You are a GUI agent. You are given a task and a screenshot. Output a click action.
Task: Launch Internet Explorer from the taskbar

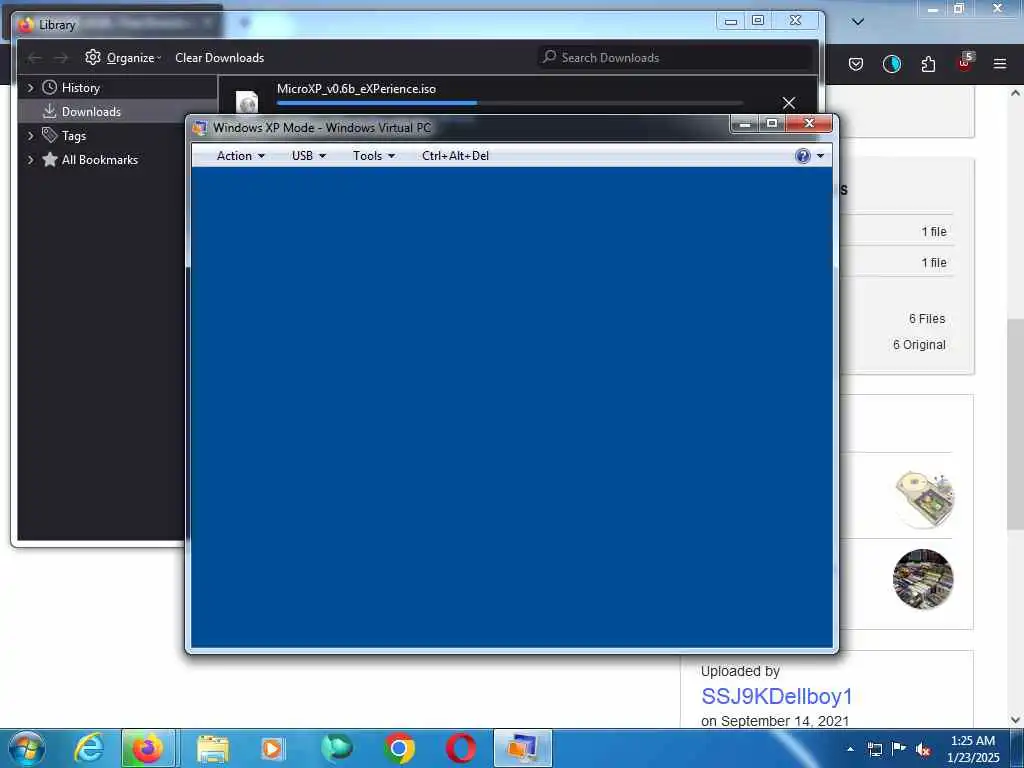coord(89,748)
